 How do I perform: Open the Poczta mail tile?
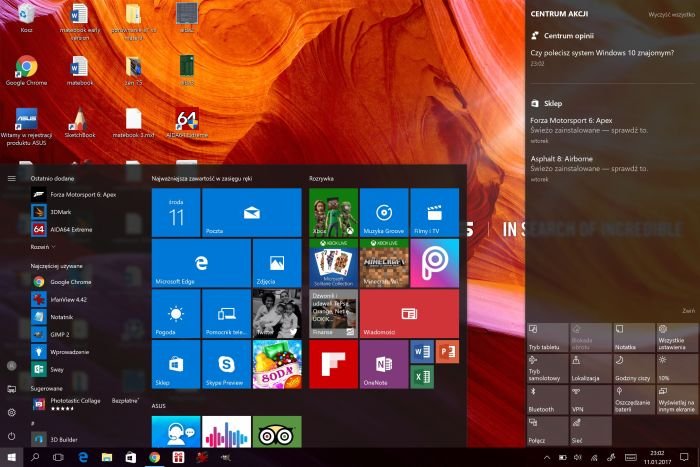252,213
